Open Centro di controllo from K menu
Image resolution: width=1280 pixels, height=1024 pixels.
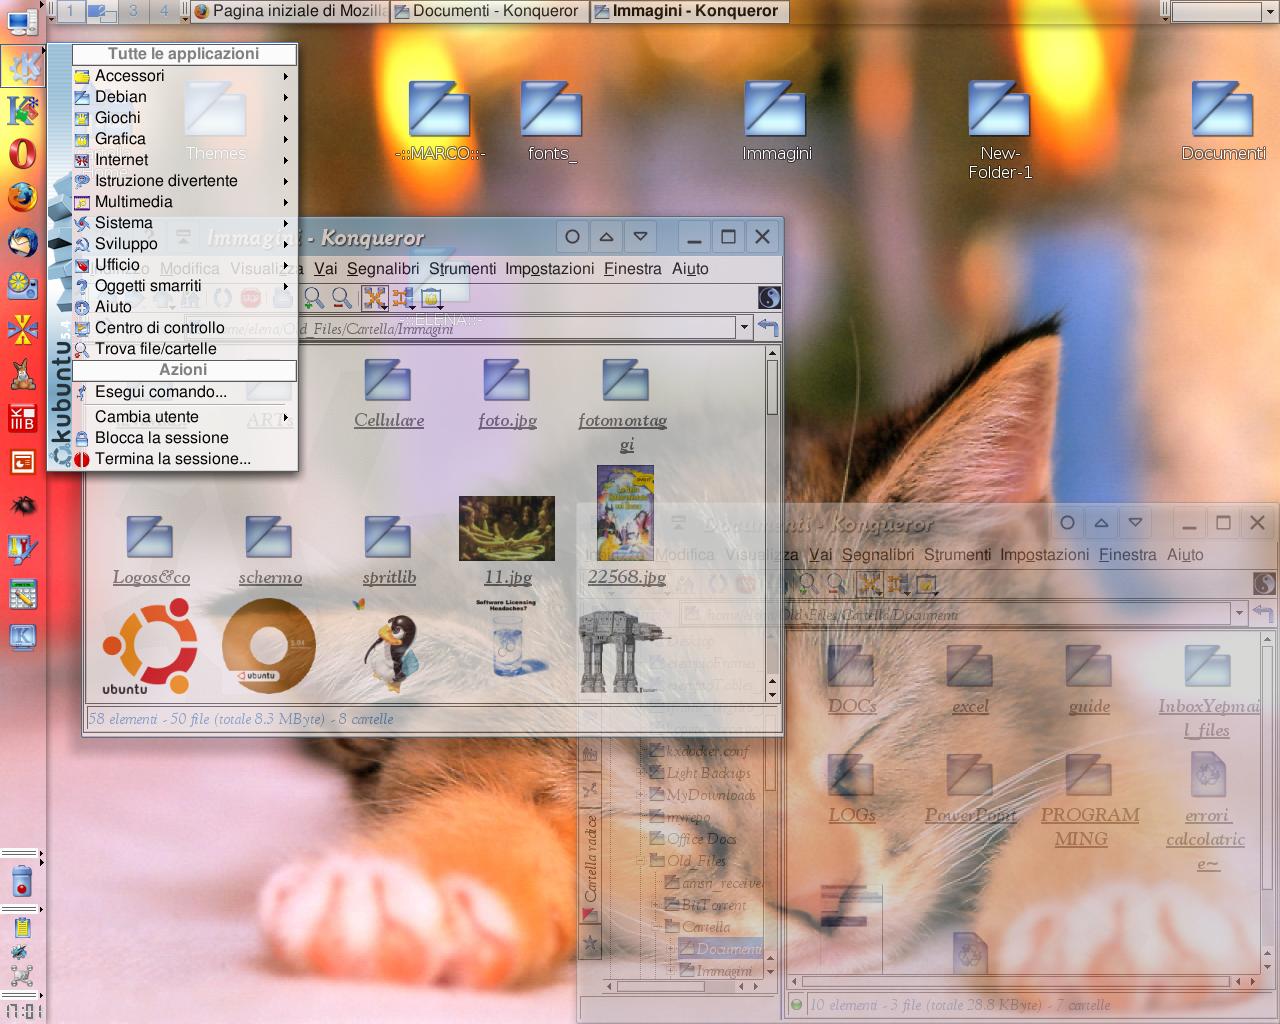(x=184, y=328)
